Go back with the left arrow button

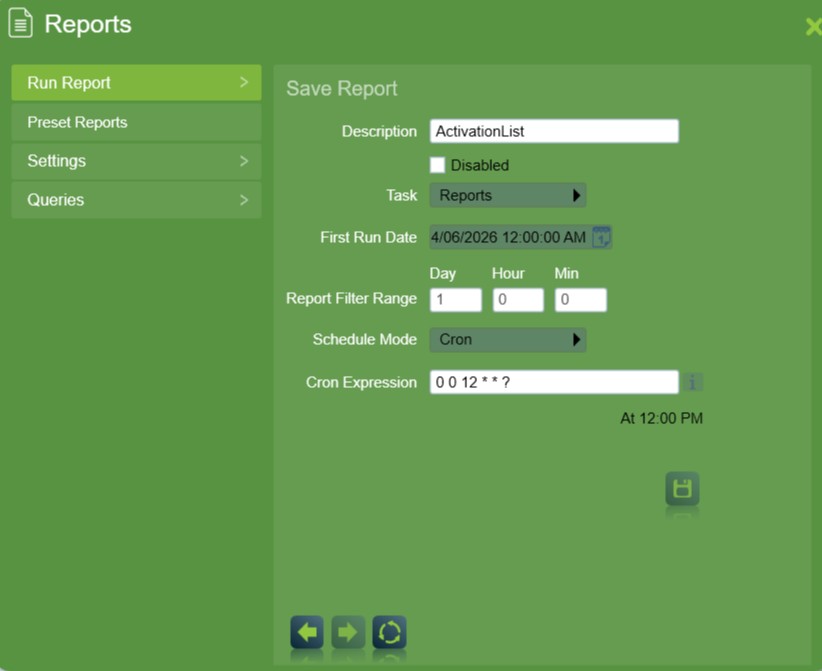(x=307, y=632)
